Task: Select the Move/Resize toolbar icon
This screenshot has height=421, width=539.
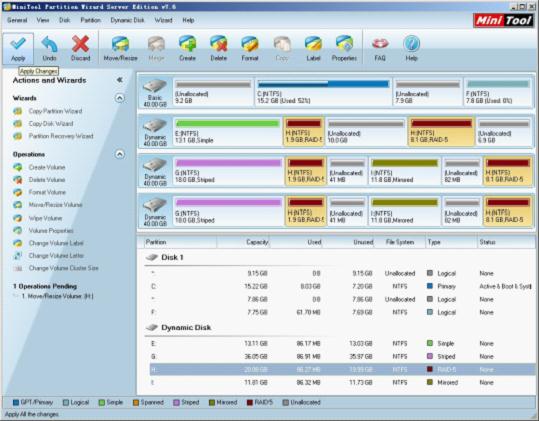Action: [120, 44]
